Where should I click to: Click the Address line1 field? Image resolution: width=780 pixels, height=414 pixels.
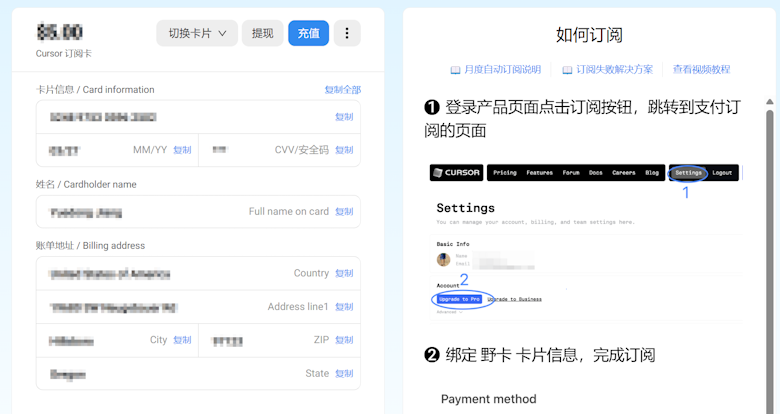tap(198, 307)
